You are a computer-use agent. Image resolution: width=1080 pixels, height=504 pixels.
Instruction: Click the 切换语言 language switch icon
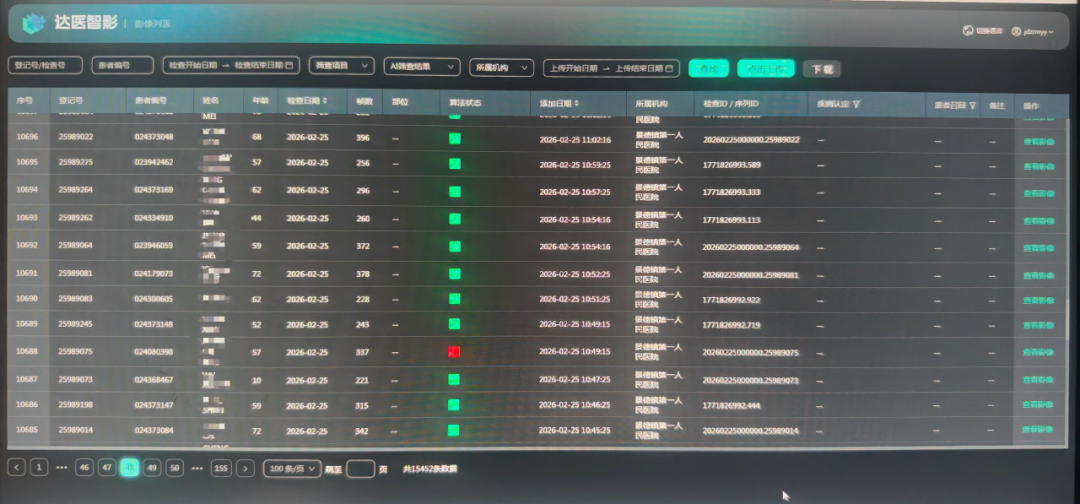968,31
